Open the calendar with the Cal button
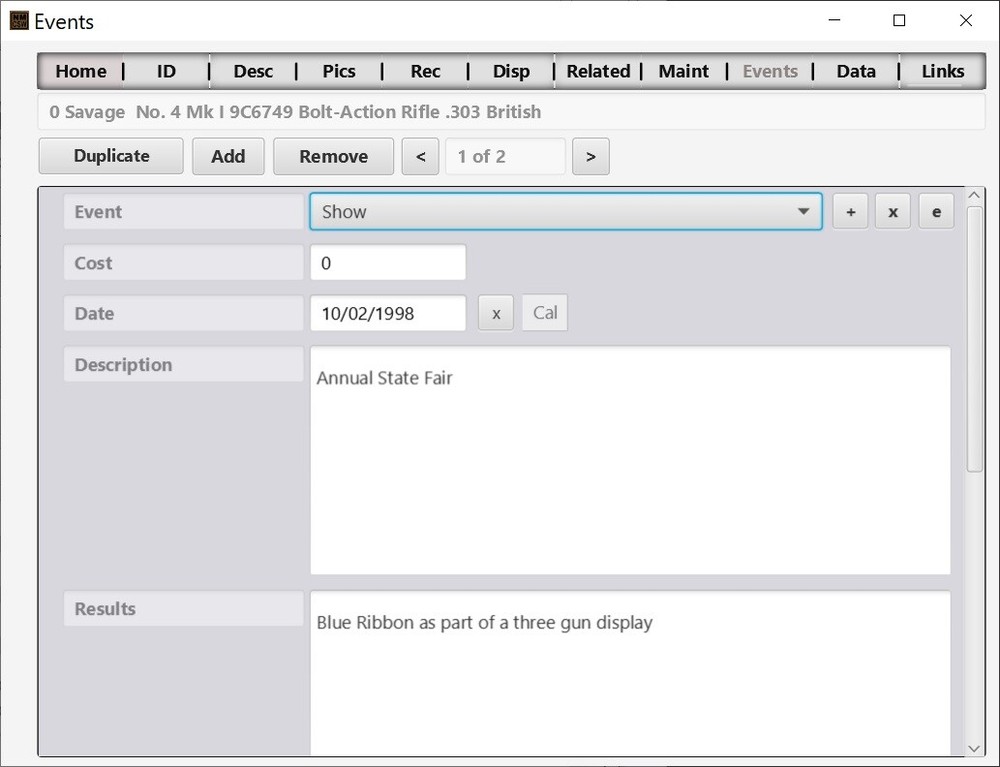 pyautogui.click(x=544, y=312)
